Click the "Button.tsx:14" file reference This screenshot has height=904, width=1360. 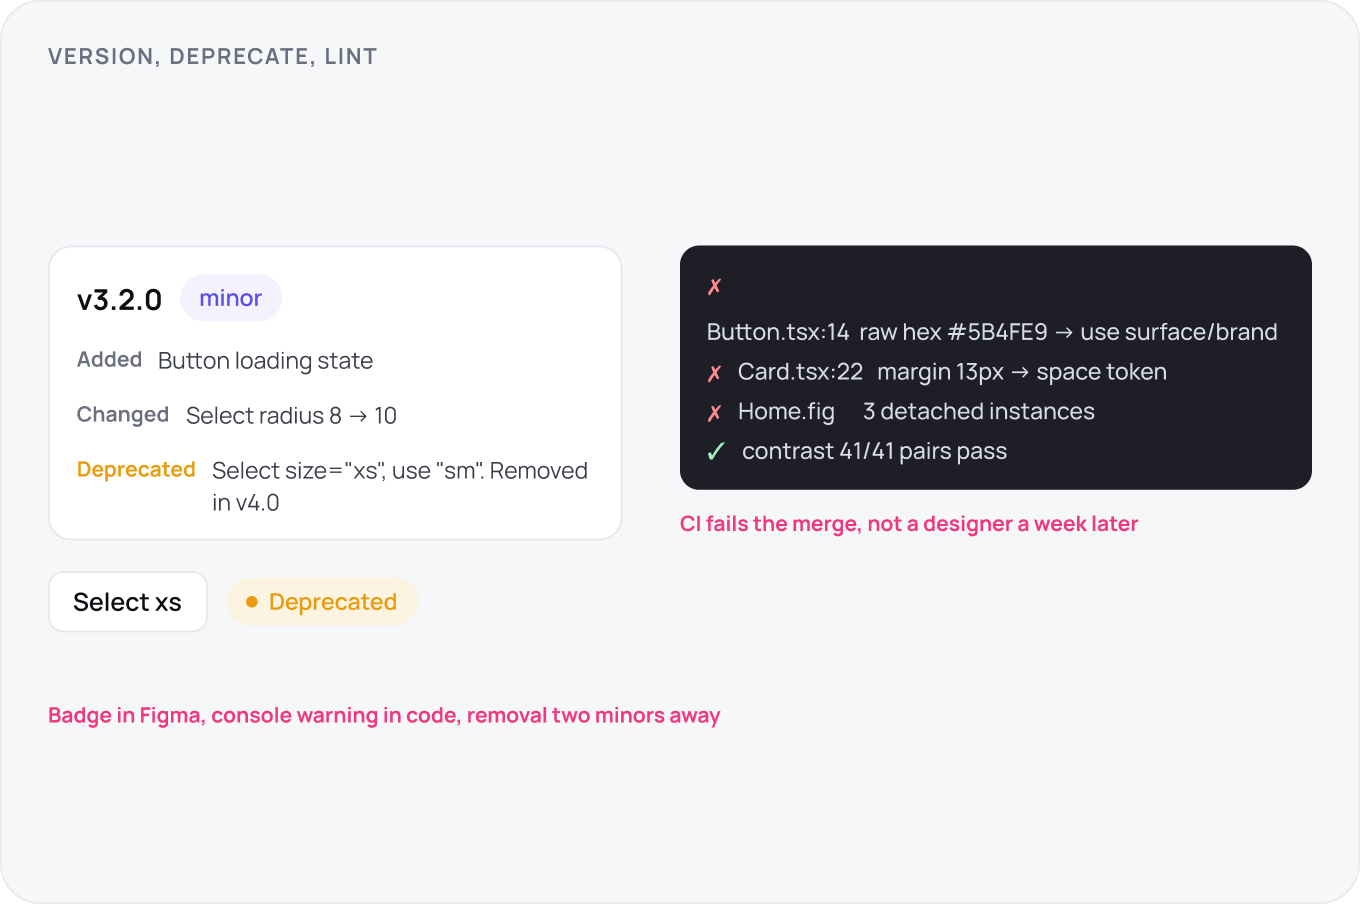pos(778,332)
